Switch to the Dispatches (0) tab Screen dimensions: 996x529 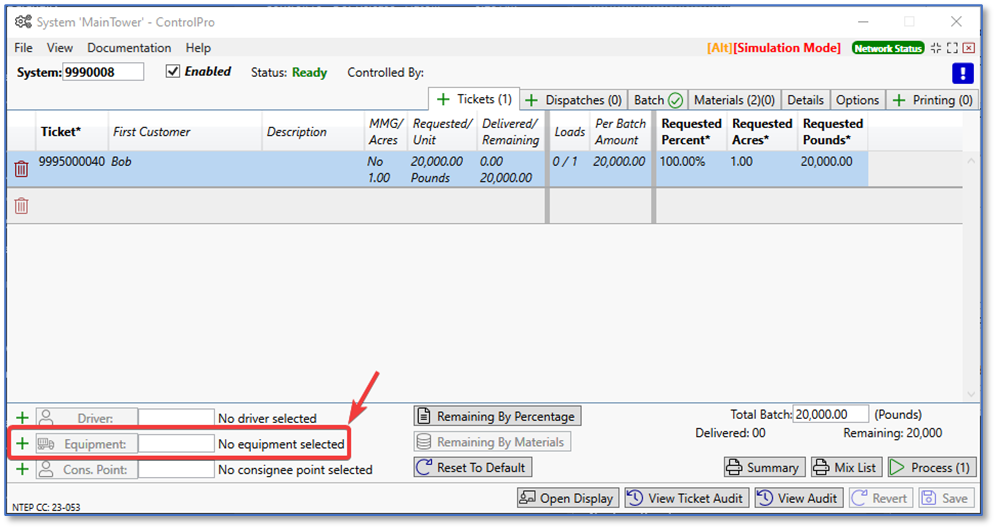[574, 100]
